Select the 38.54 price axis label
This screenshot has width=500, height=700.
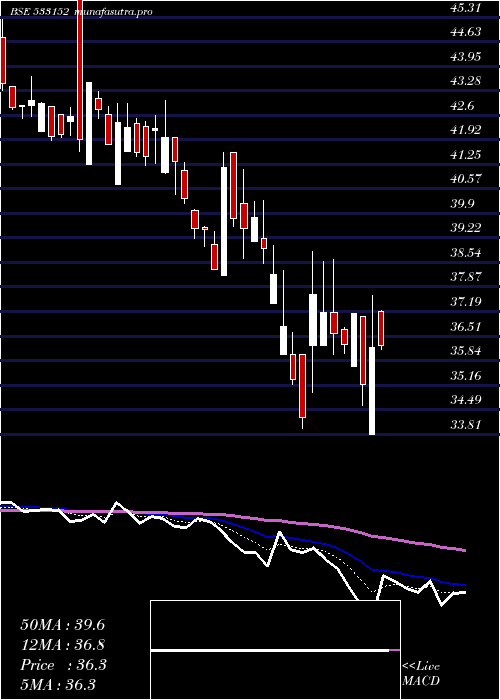click(466, 254)
